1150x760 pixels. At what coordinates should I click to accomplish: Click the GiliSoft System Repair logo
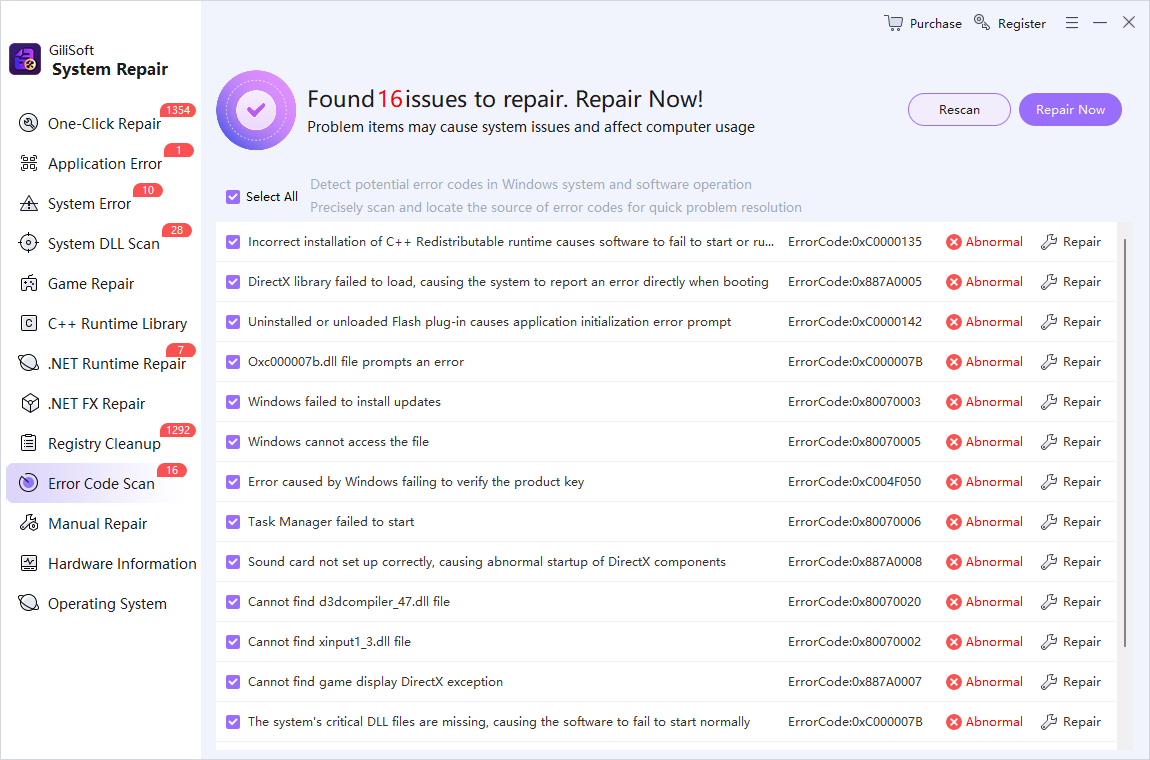(x=24, y=59)
